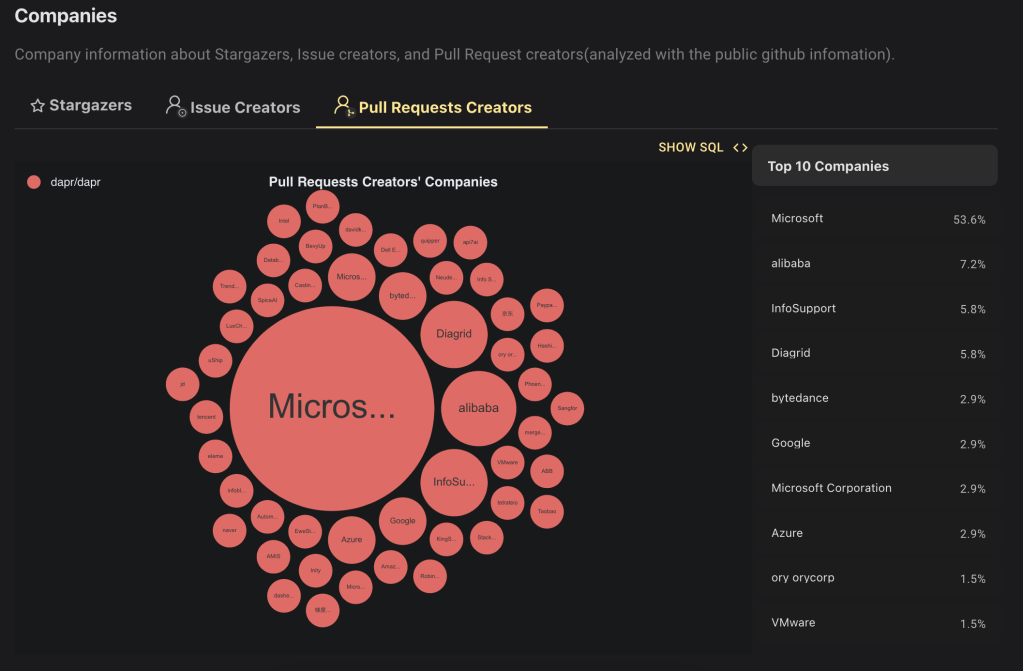Select the Stack... bubble
Image resolution: width=1023 pixels, height=671 pixels.
click(x=487, y=537)
